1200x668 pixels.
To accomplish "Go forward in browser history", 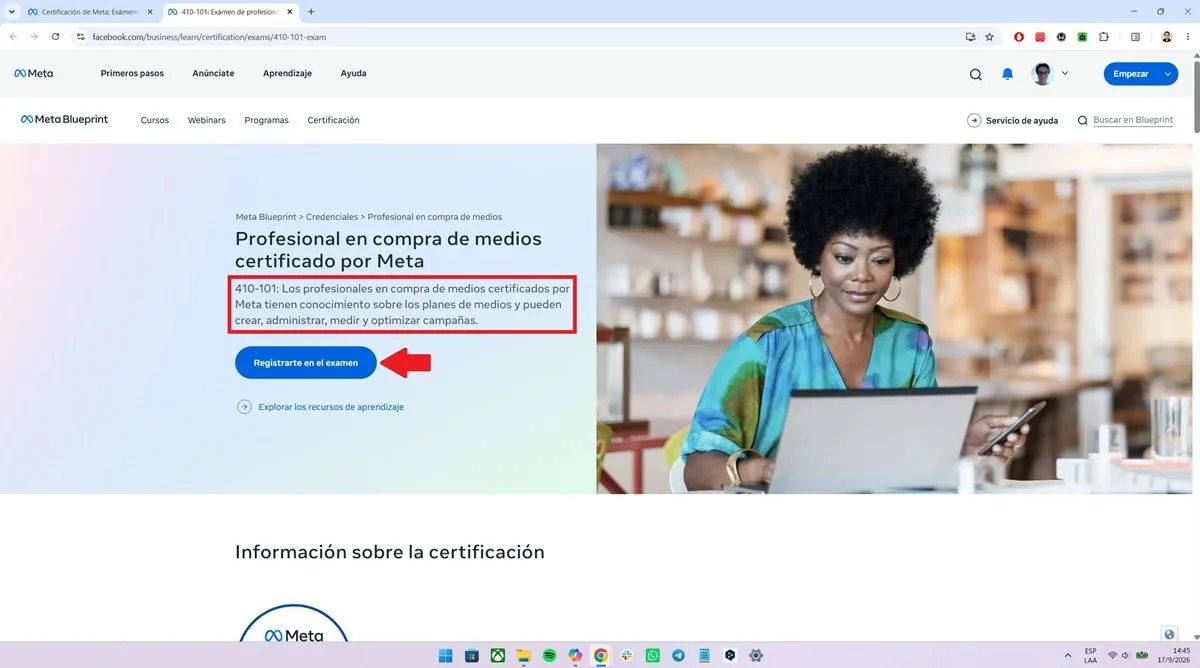I will click(34, 36).
